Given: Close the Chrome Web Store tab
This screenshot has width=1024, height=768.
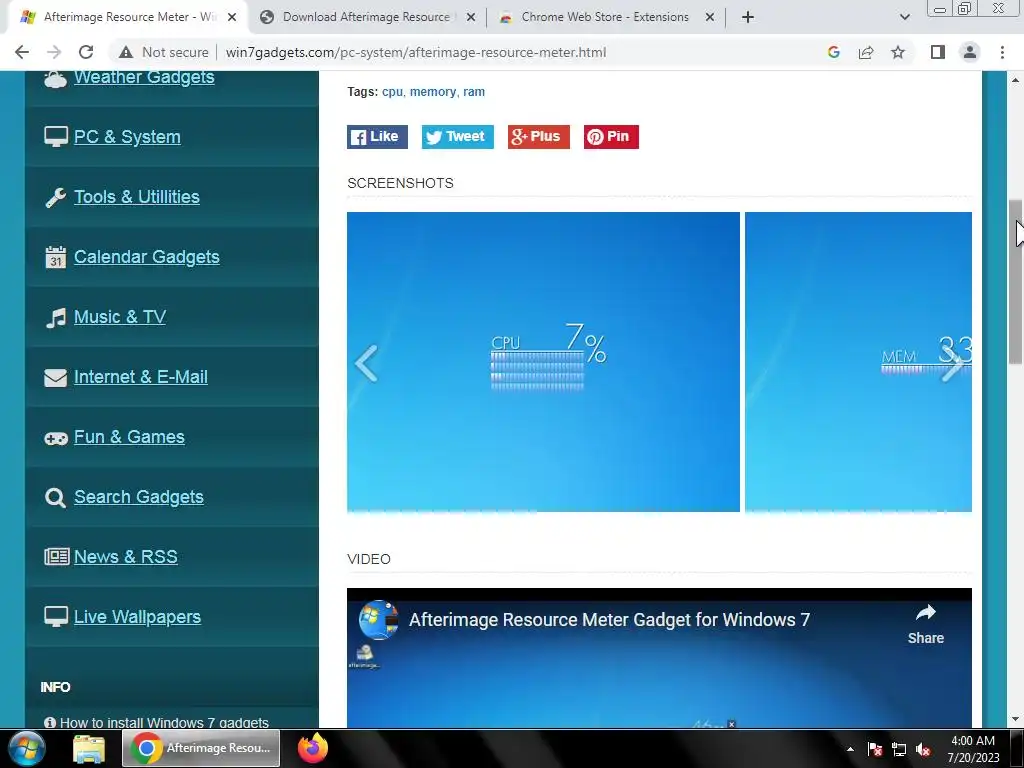Looking at the screenshot, I should pyautogui.click(x=709, y=17).
